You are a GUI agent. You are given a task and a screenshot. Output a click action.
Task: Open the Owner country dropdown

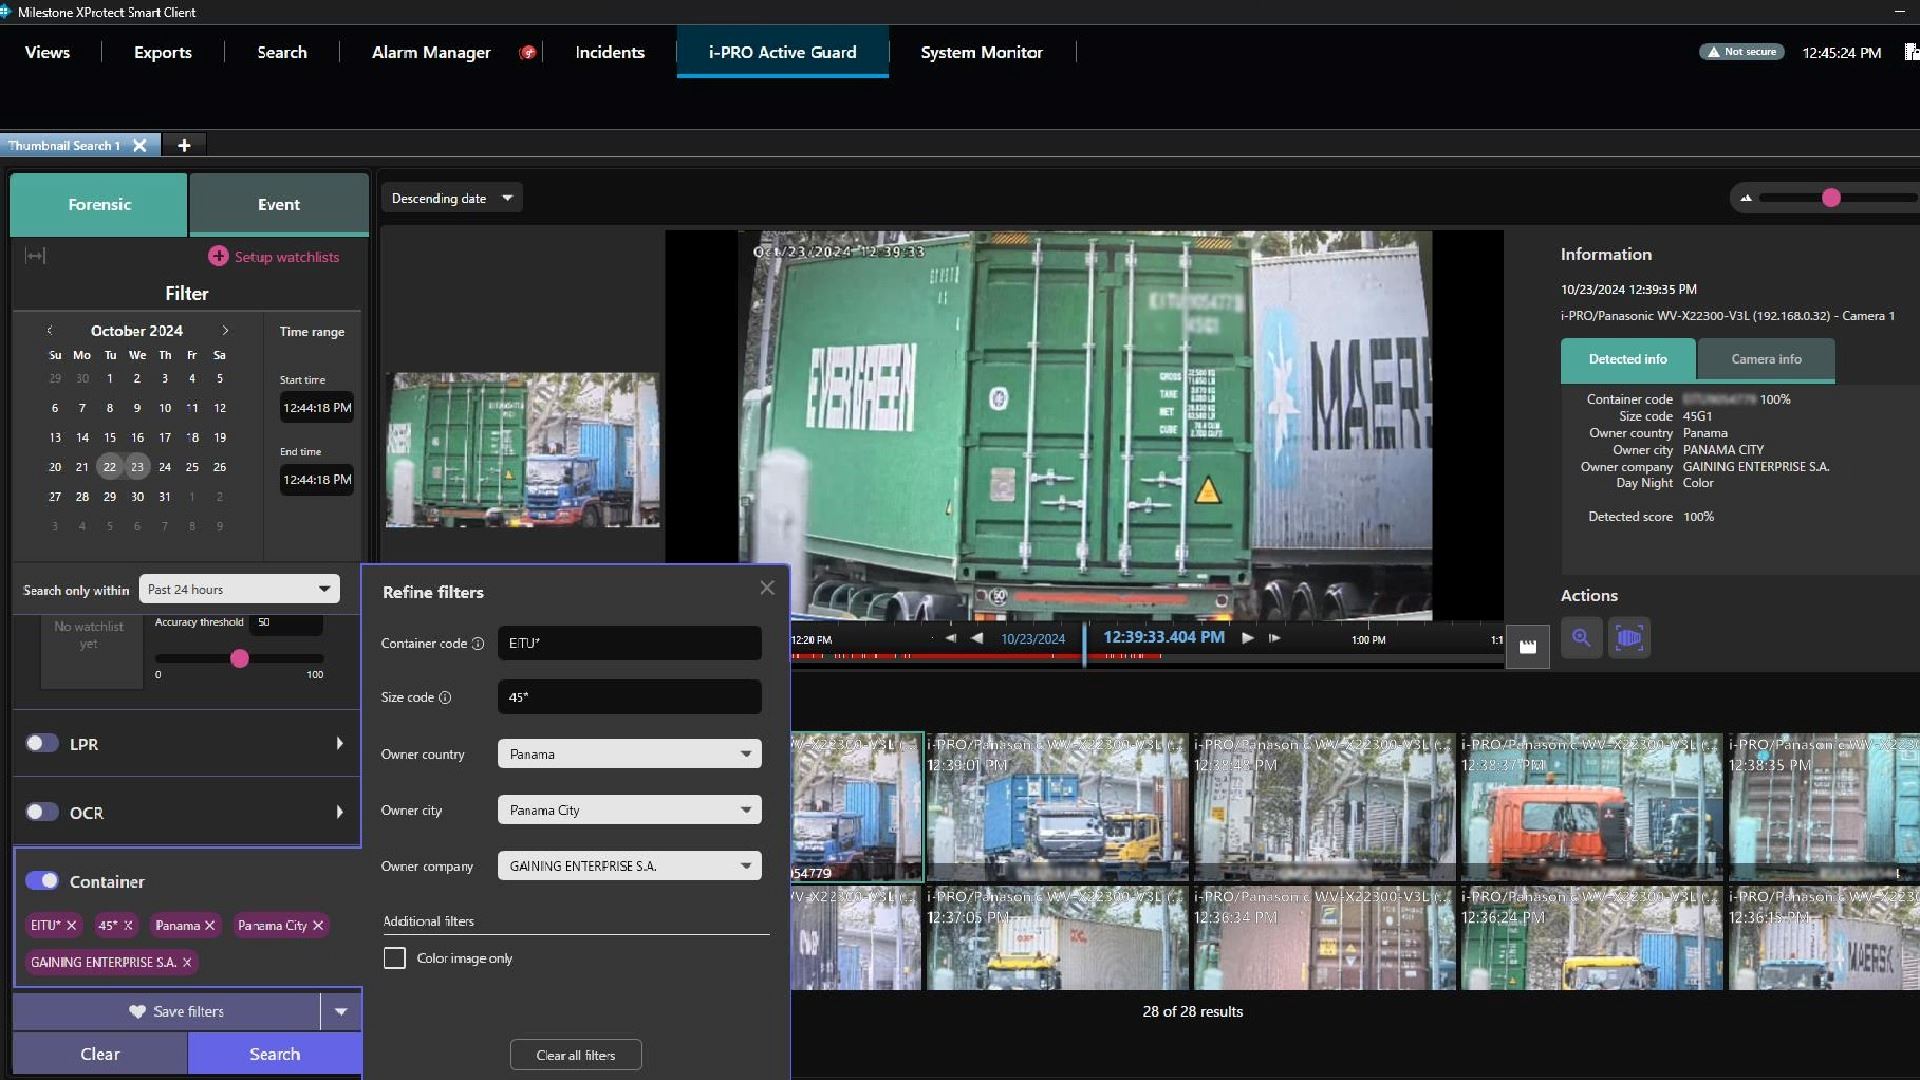point(630,754)
